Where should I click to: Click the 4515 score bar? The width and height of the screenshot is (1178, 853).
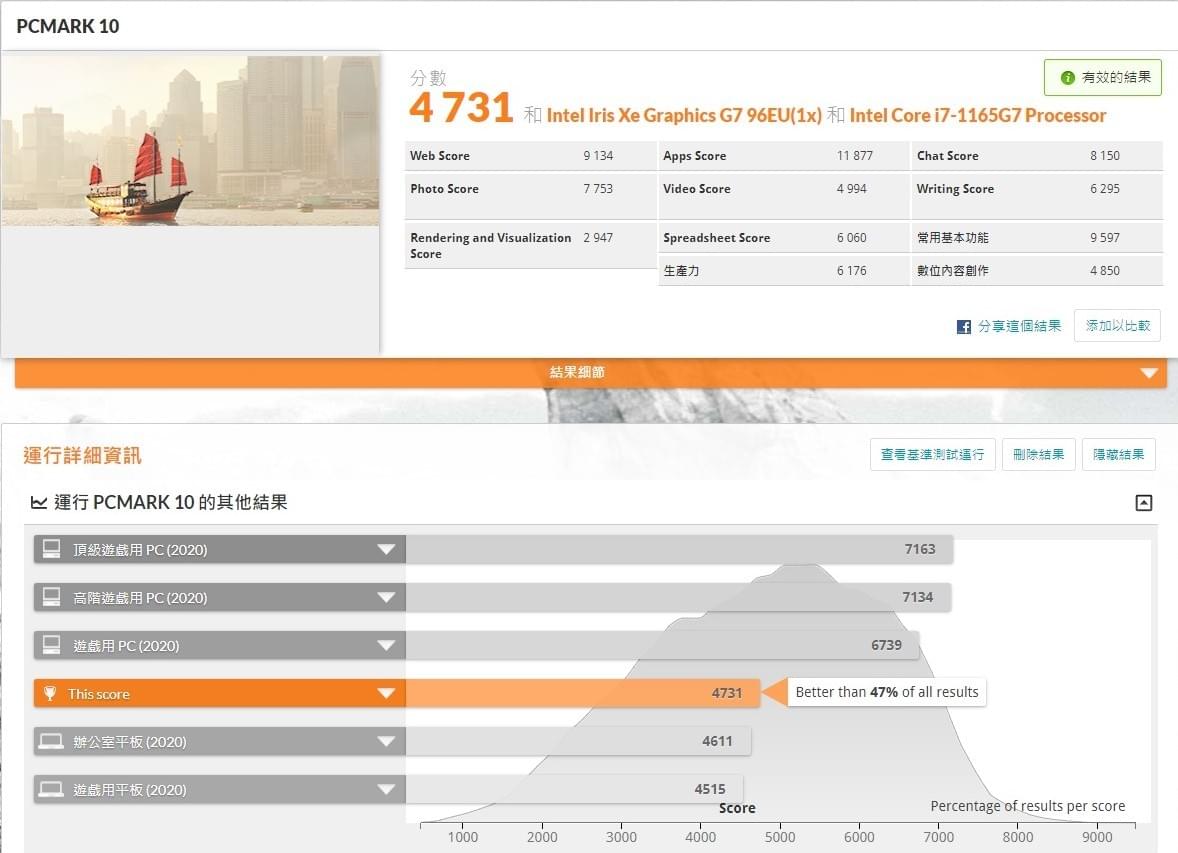(575, 789)
